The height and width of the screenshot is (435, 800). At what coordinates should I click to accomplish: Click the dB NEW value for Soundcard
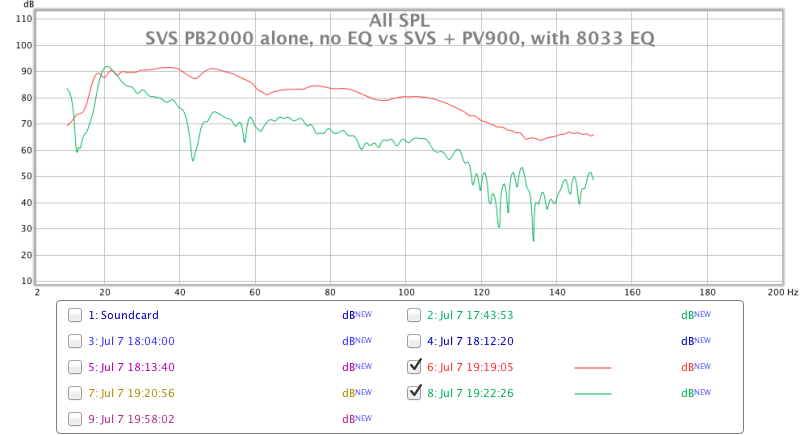pyautogui.click(x=357, y=315)
